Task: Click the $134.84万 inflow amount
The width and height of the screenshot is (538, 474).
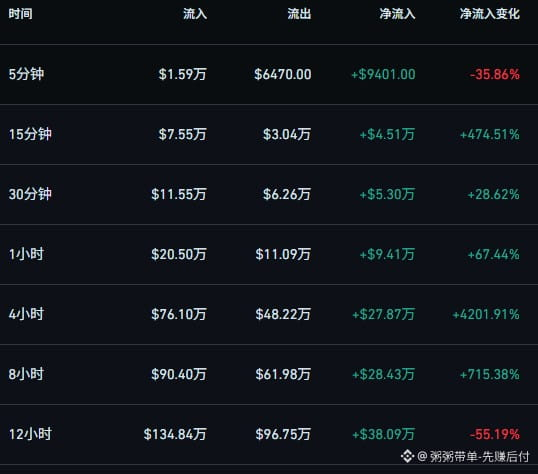Action: click(x=175, y=434)
